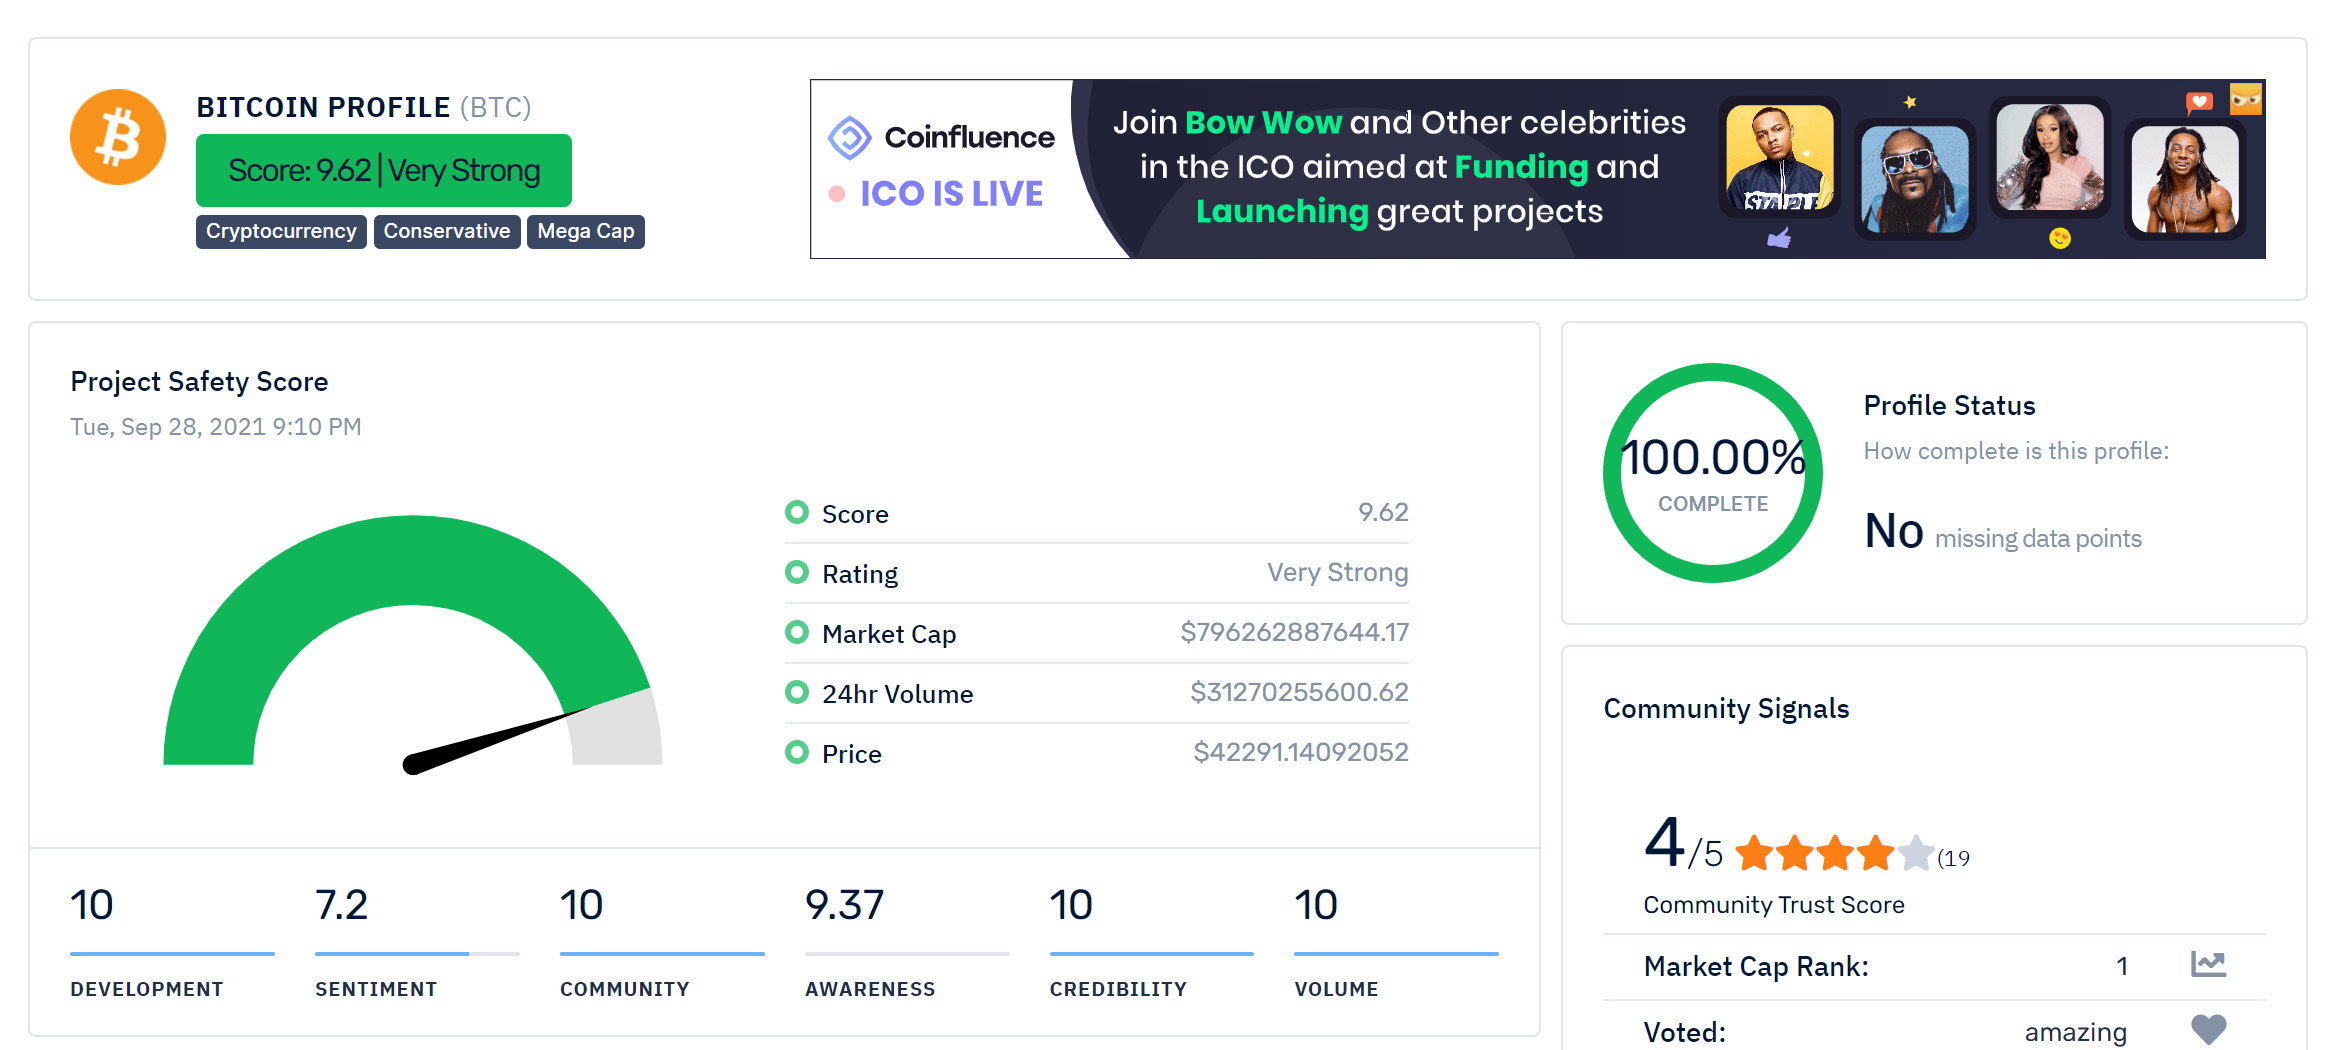Click the thumbs-up icon in the banner
2334x1050 pixels.
click(1779, 239)
